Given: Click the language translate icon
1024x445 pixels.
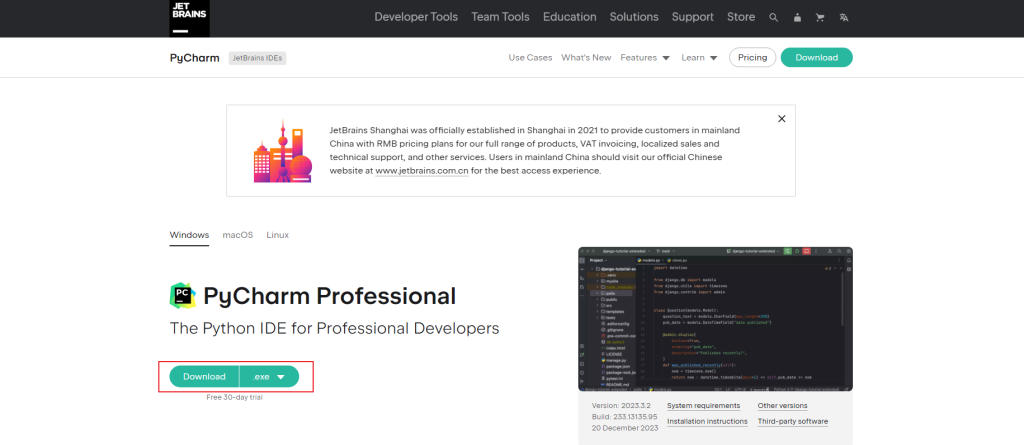Looking at the screenshot, I should coord(844,17).
